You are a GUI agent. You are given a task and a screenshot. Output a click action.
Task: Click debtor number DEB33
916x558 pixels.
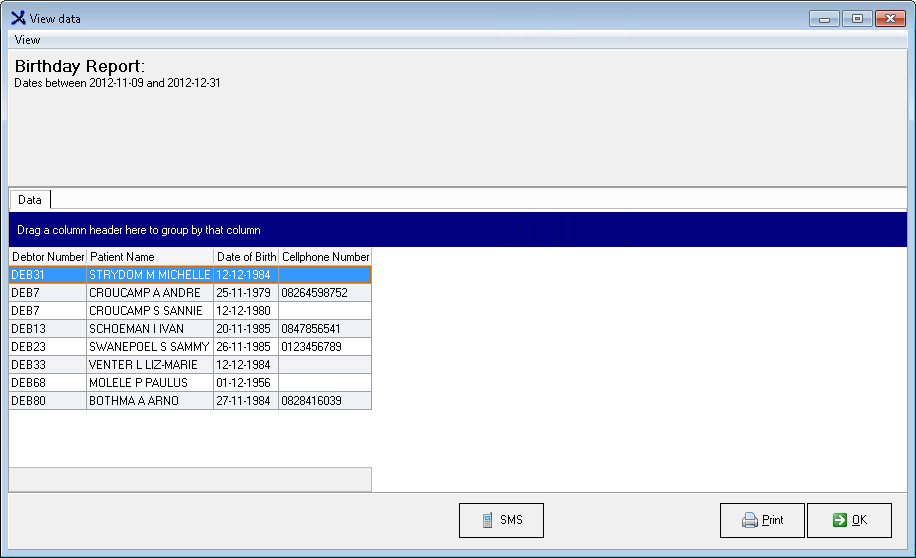point(47,365)
